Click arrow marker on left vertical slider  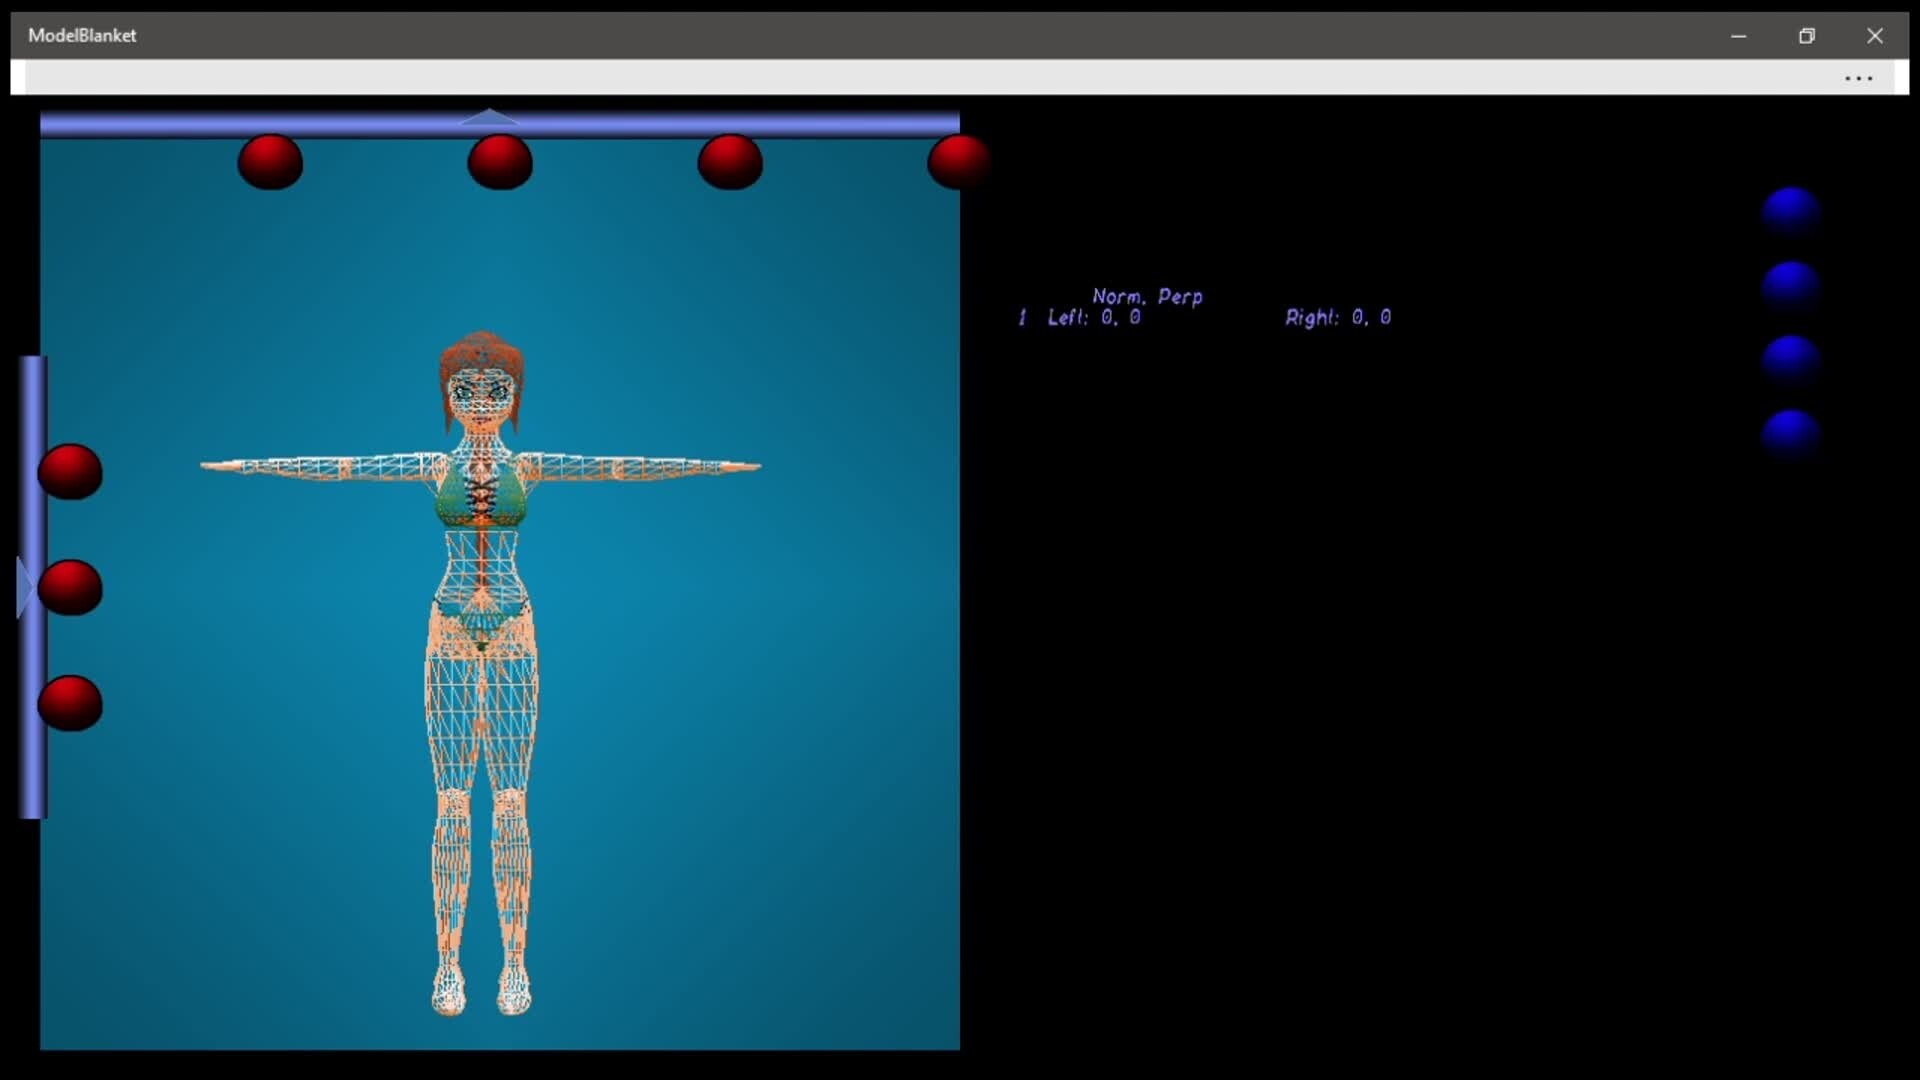[x=26, y=588]
